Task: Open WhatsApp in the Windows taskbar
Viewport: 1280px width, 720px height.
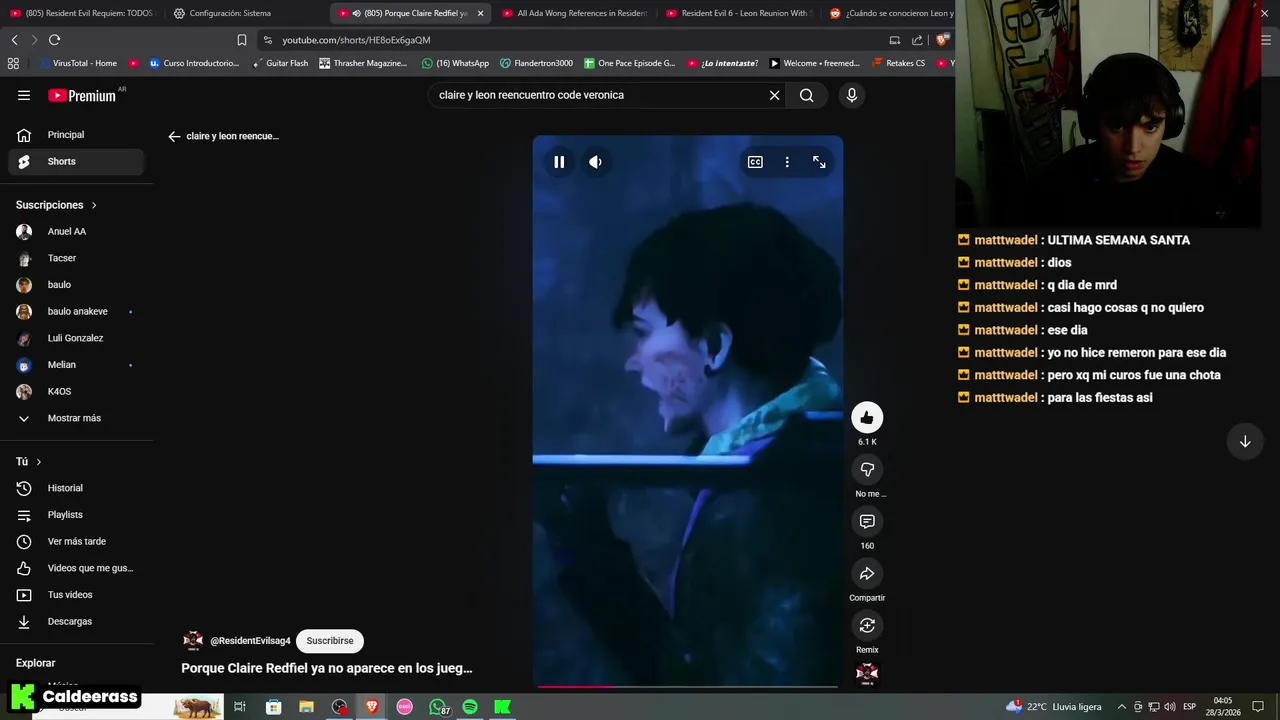Action: click(x=438, y=707)
